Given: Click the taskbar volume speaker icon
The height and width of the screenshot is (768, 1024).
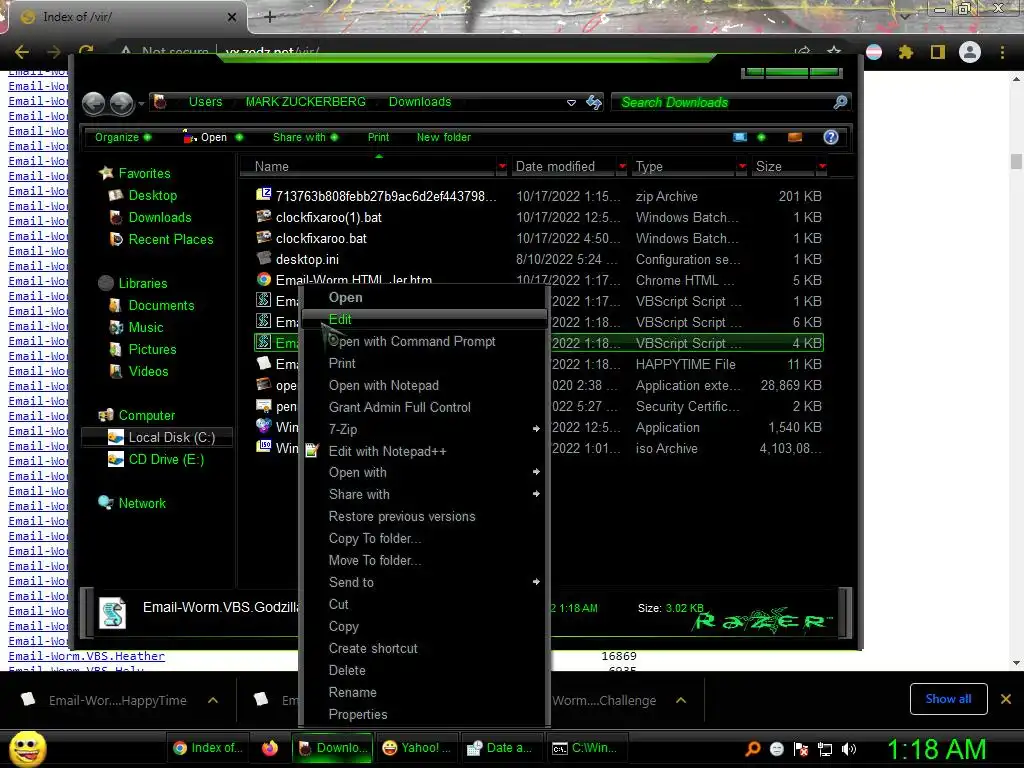Looking at the screenshot, I should pyautogui.click(x=848, y=749).
